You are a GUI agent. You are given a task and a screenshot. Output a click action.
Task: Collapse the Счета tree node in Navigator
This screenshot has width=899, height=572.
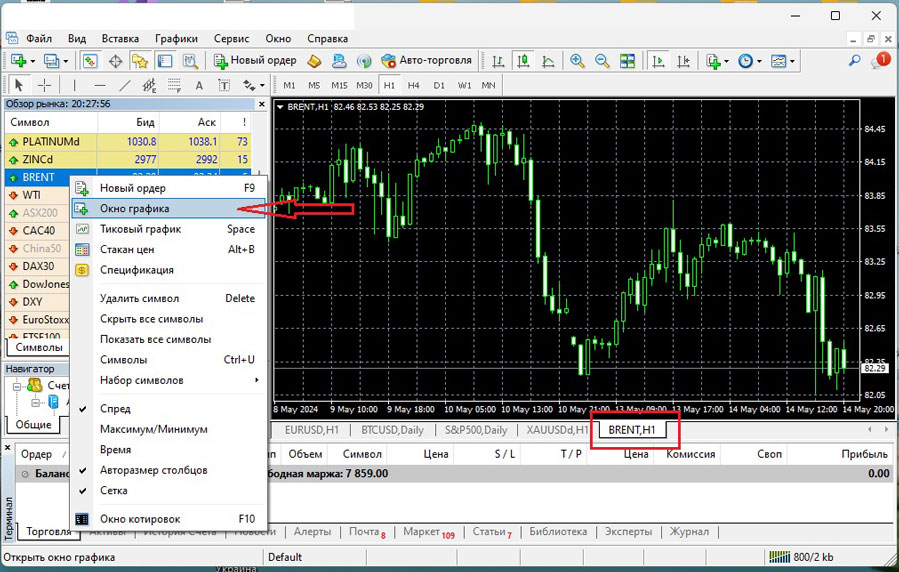click(17, 386)
